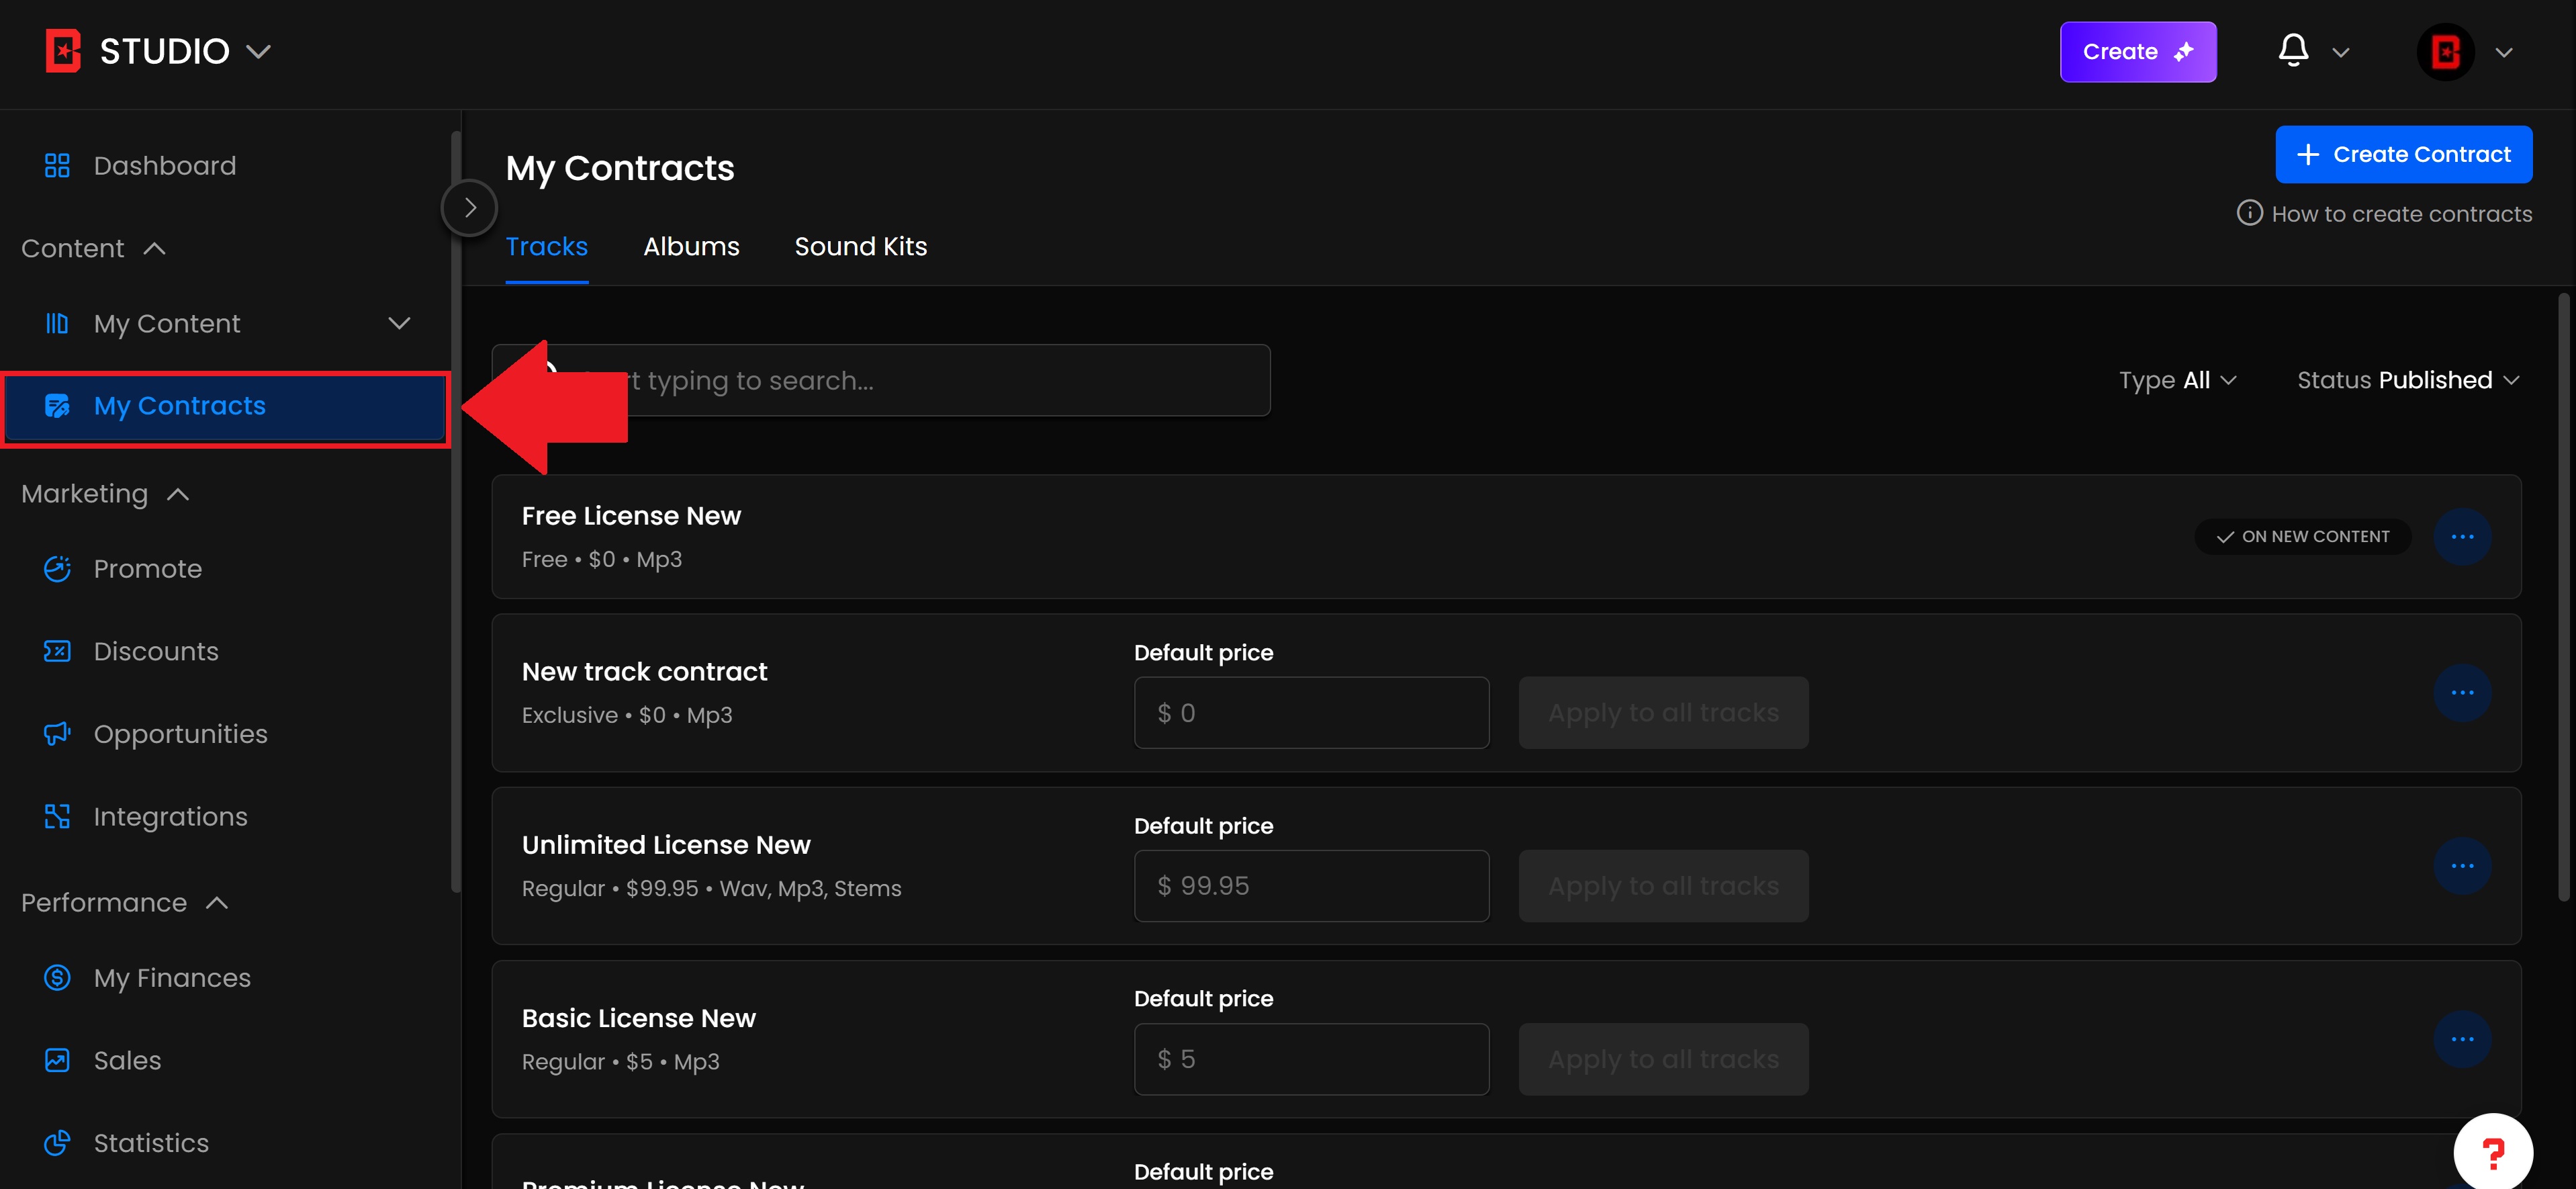Click the Unlimited License default price field

tap(1311, 886)
